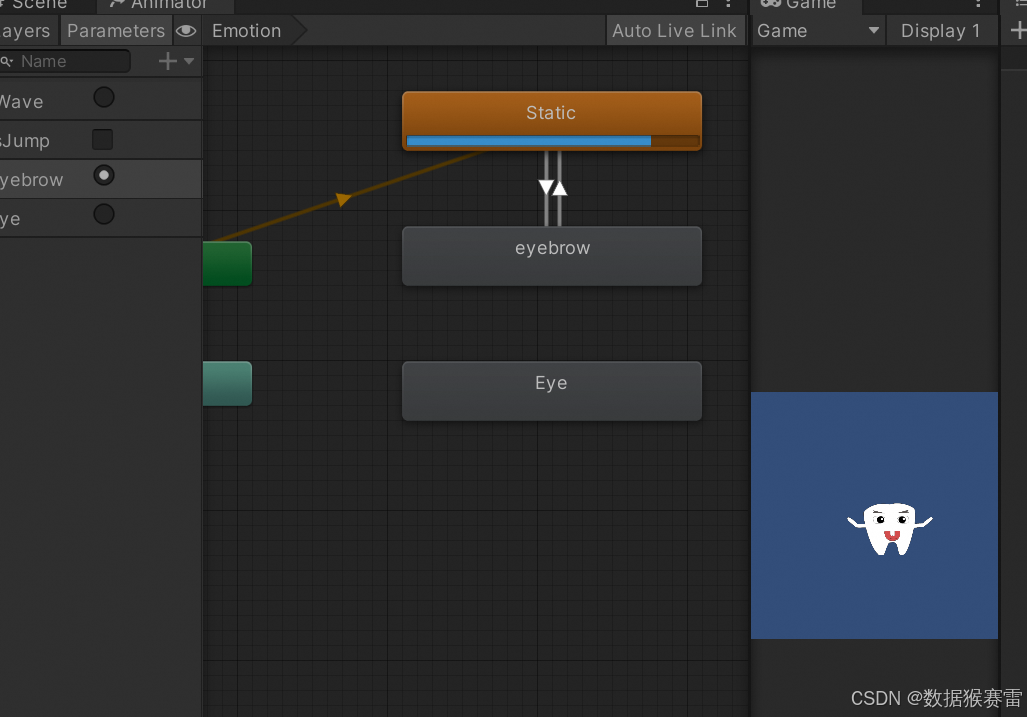The image size is (1027, 717).
Task: Click the eyebrow trigger radio button
Action: click(103, 175)
